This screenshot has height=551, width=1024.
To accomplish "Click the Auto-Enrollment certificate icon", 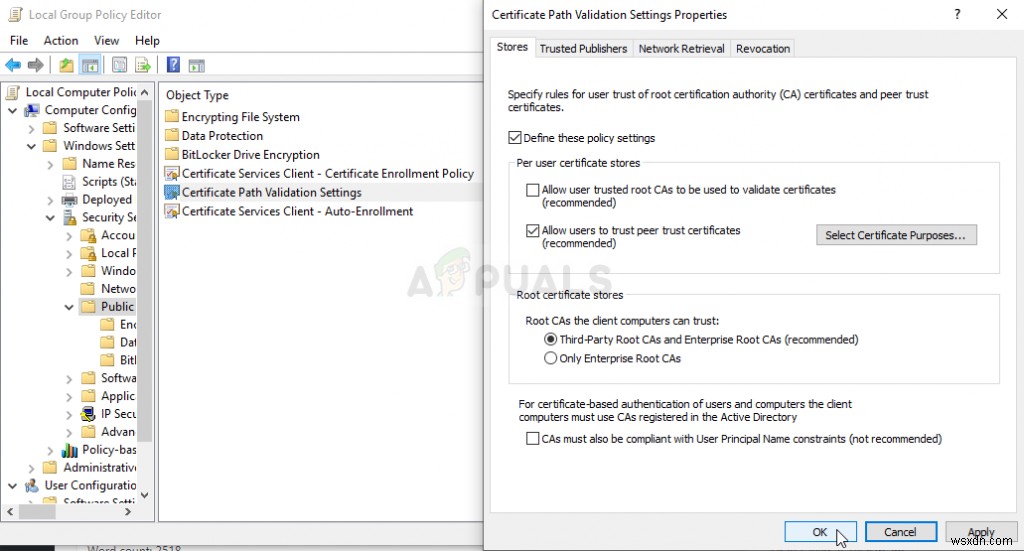I will [172, 212].
